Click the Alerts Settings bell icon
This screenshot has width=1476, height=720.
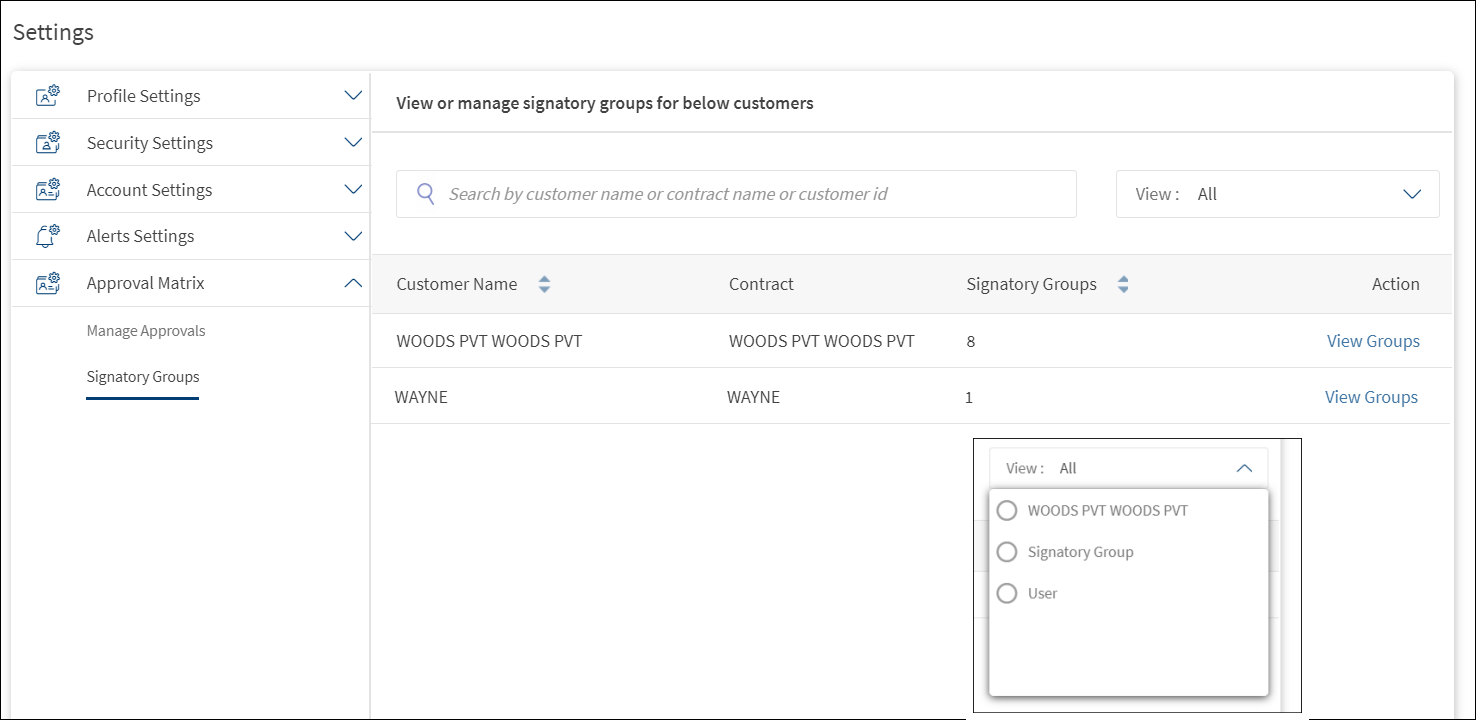pos(48,236)
